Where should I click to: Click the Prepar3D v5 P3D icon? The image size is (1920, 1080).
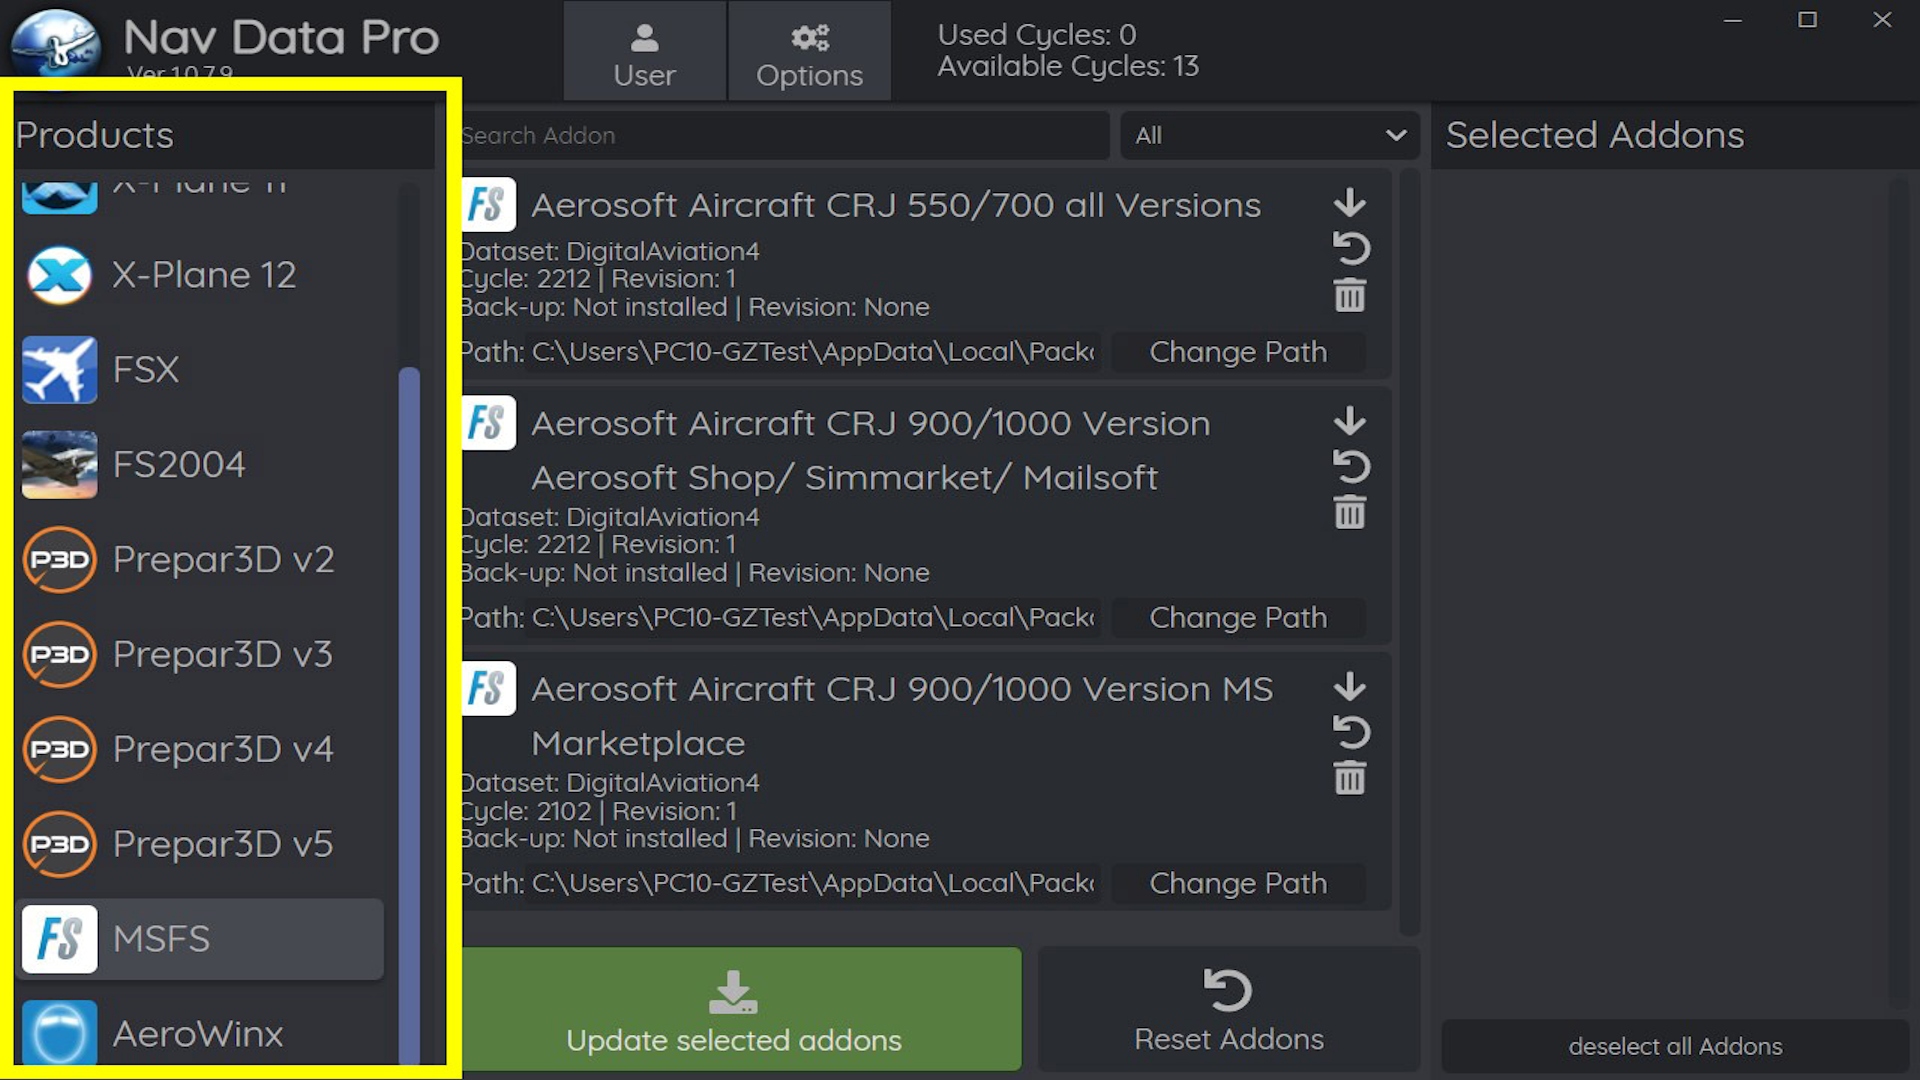60,845
